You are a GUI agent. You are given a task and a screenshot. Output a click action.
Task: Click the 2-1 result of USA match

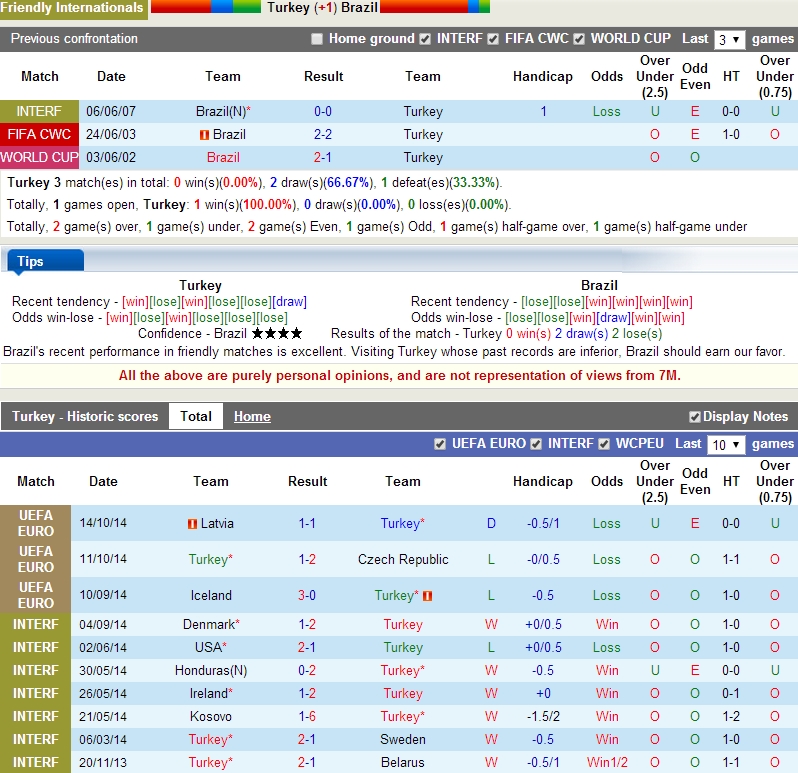[x=307, y=647]
